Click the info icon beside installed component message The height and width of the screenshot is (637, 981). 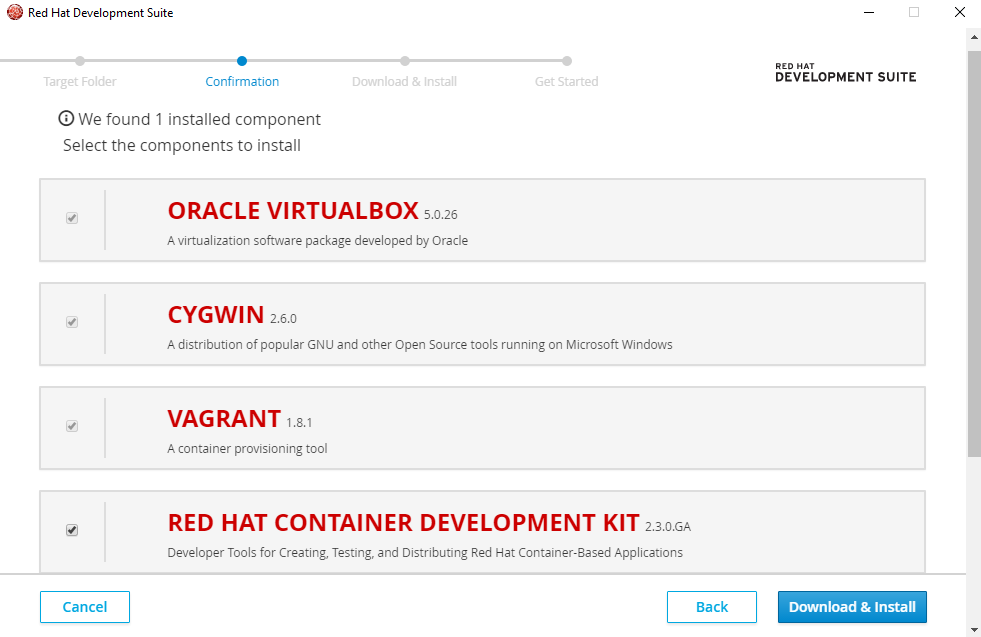[66, 118]
